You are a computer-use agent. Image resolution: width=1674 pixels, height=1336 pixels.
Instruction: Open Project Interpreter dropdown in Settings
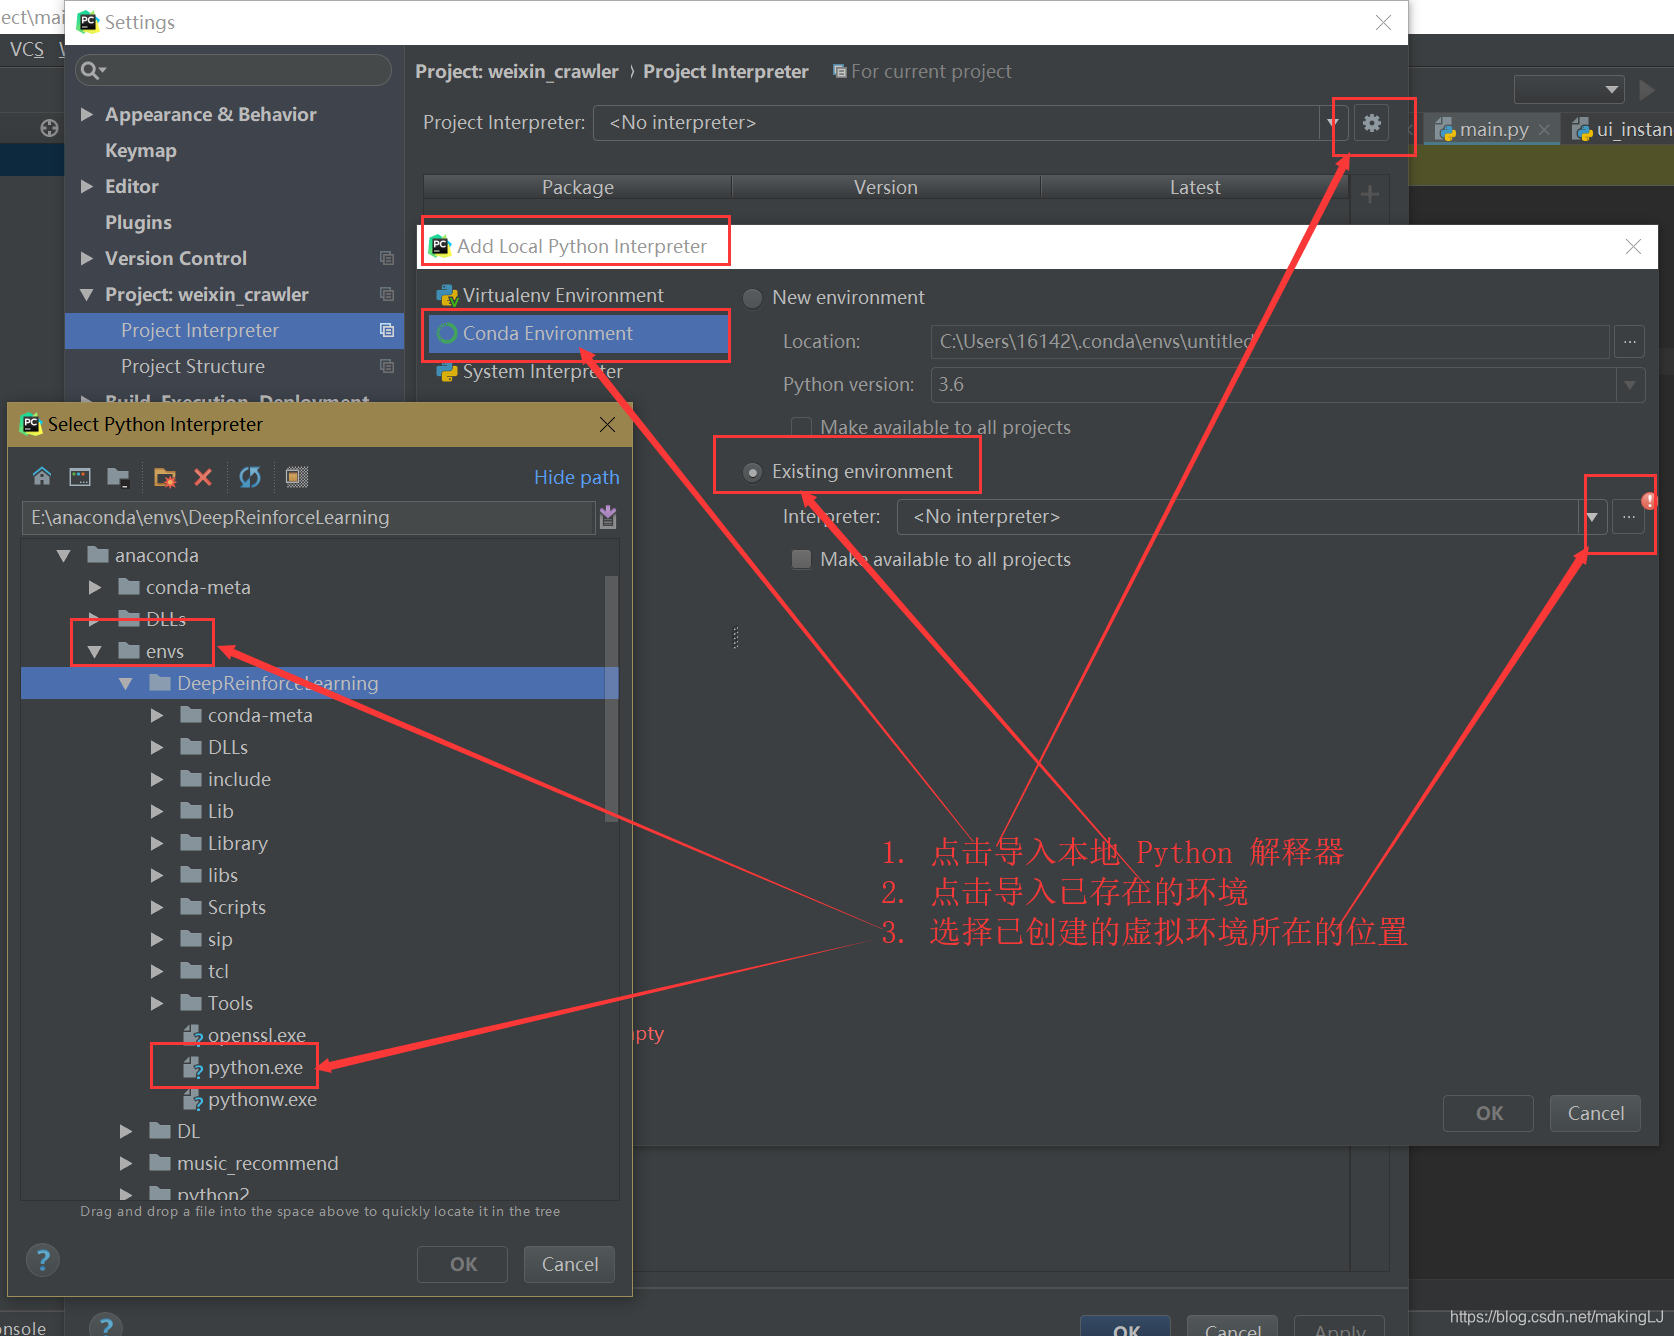1333,123
